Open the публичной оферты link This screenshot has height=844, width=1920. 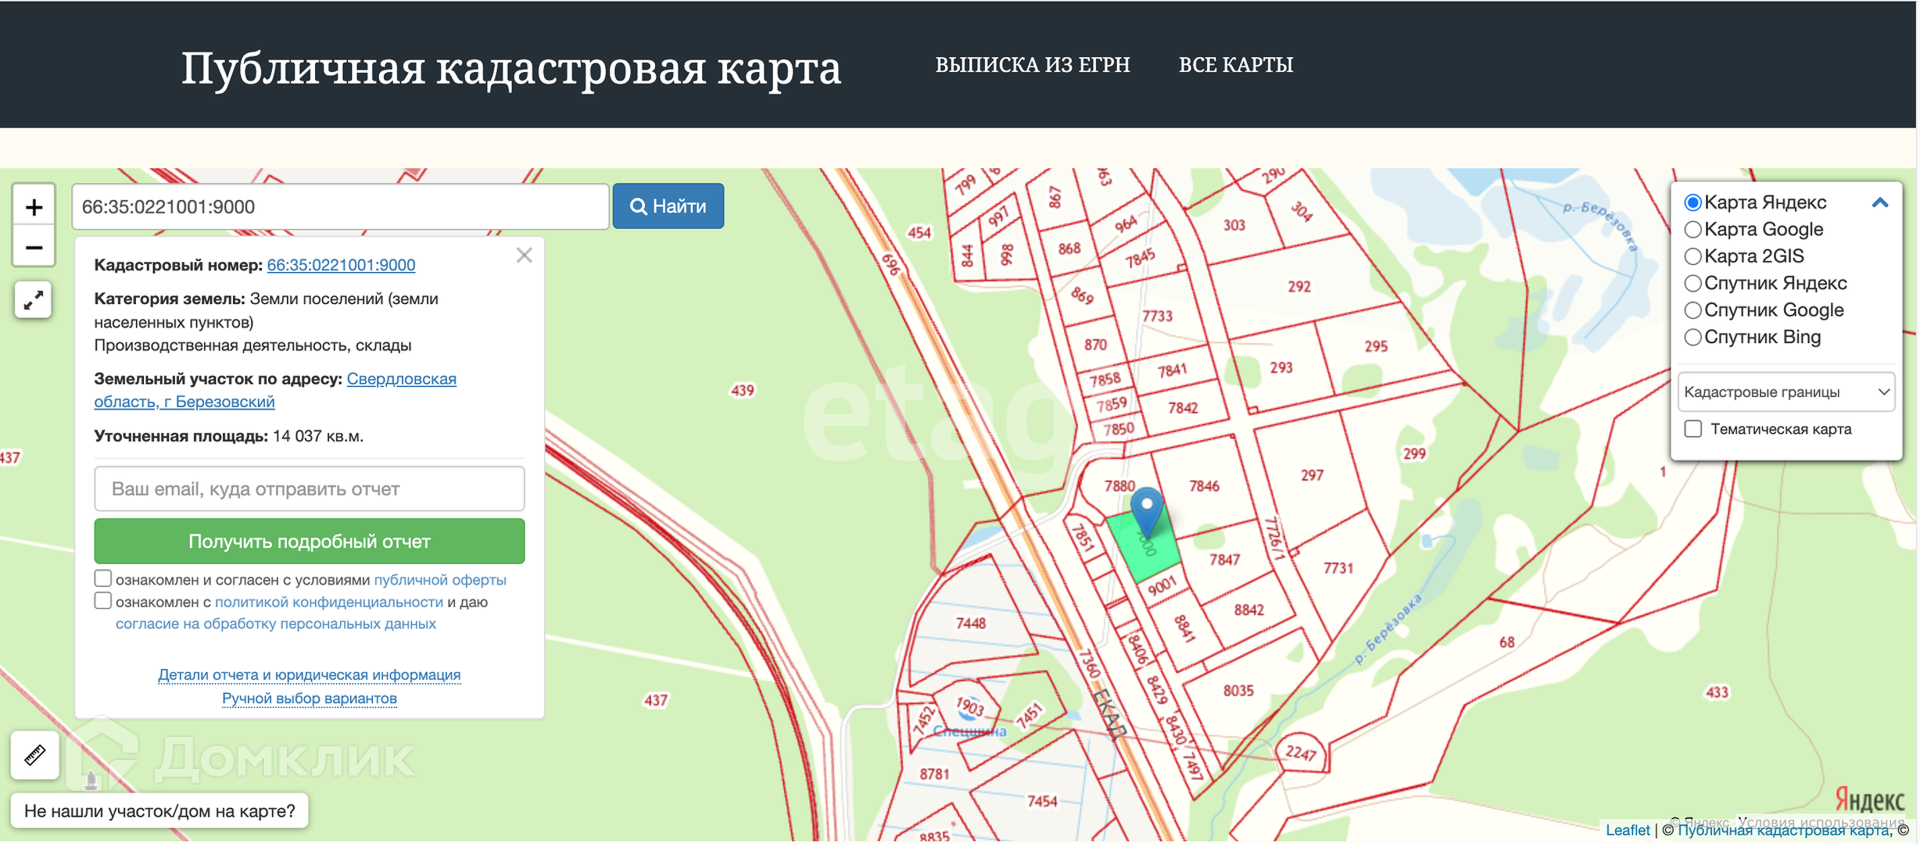[440, 580]
